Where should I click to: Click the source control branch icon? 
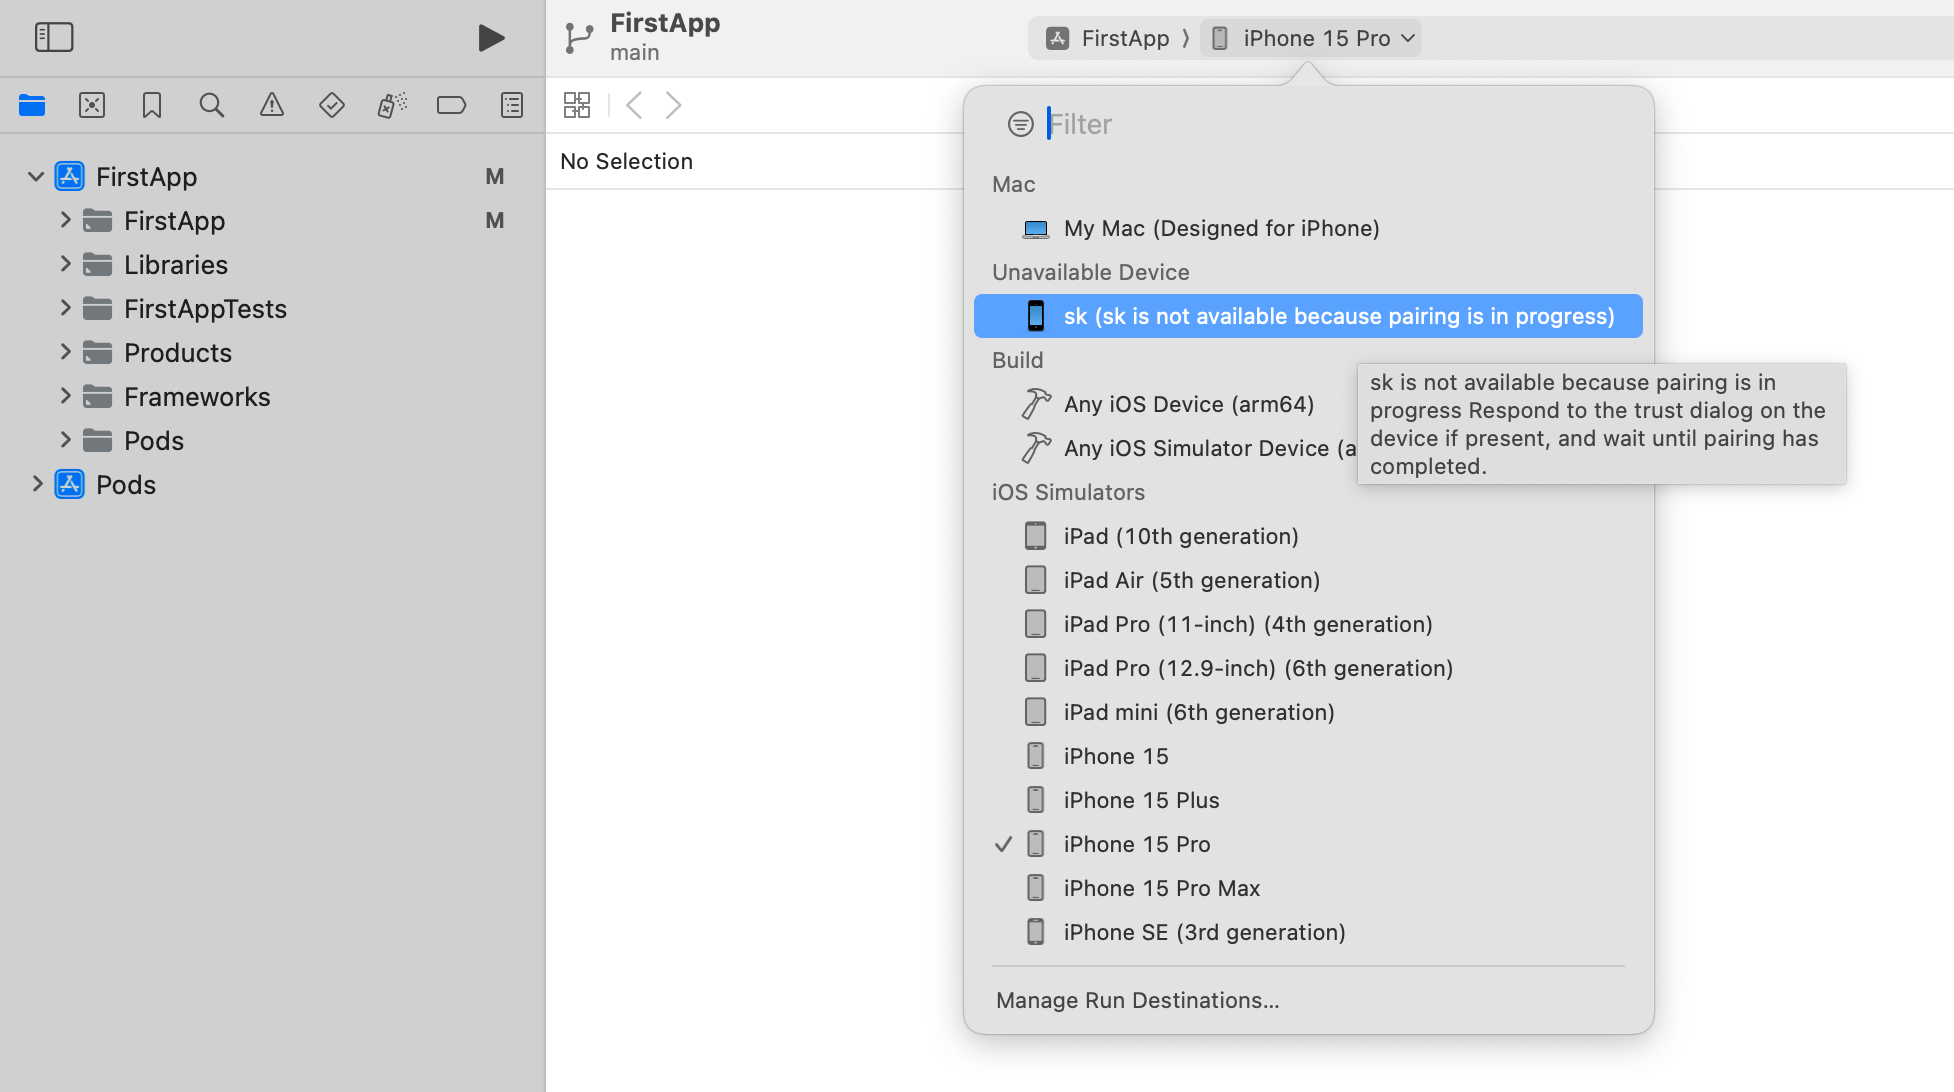(x=578, y=38)
